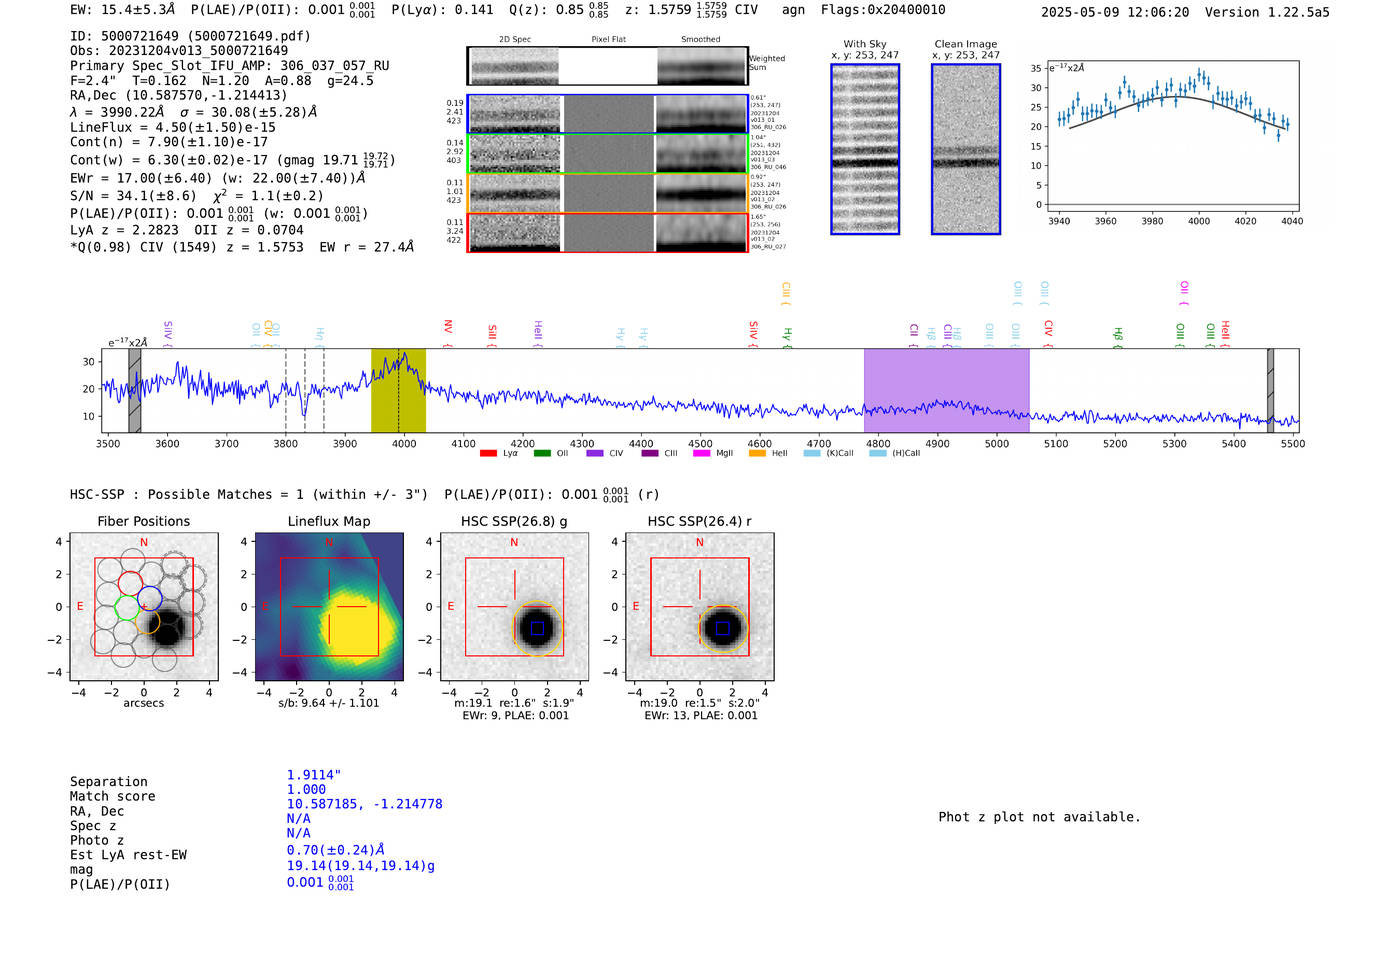Click the OII green legend swatch

542,453
